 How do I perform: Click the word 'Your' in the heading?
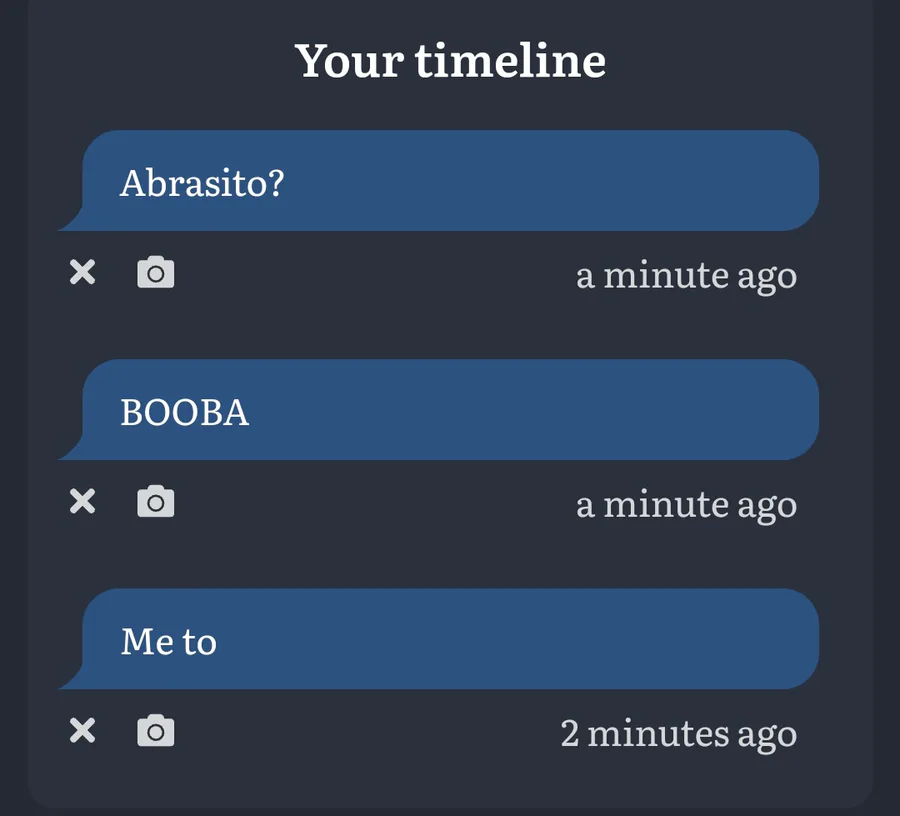click(x=350, y=61)
